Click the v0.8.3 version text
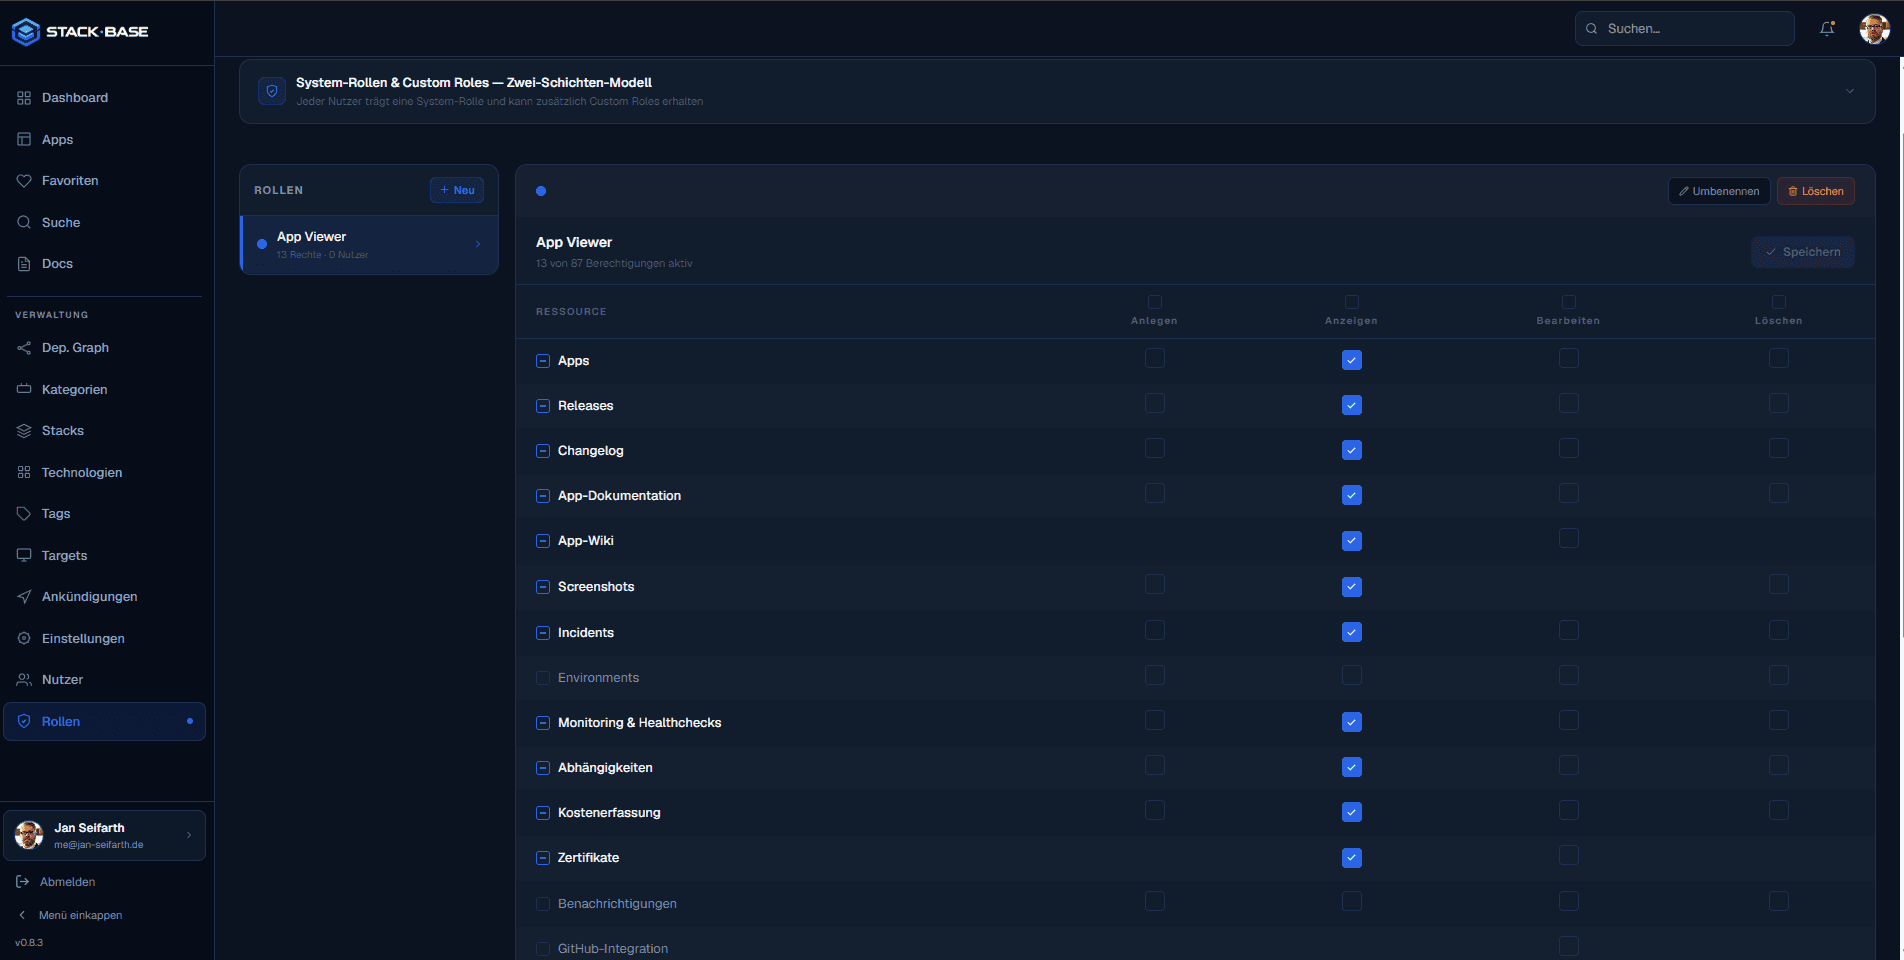 (x=29, y=943)
